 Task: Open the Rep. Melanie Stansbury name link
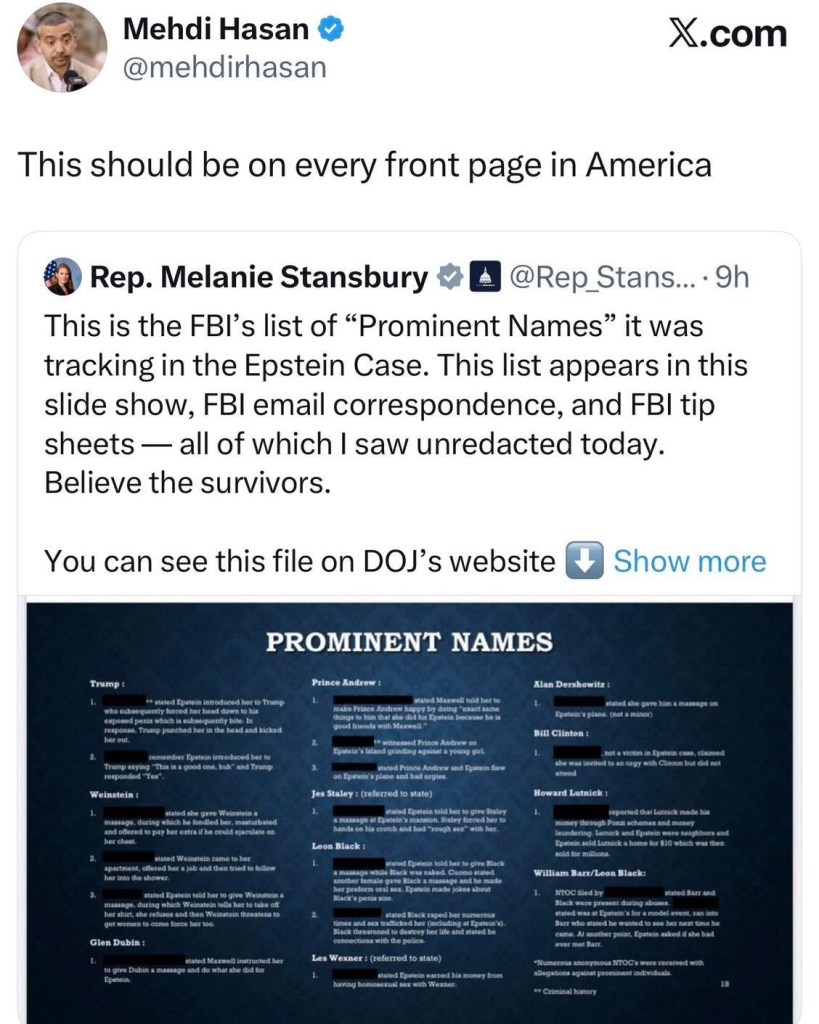point(259,277)
